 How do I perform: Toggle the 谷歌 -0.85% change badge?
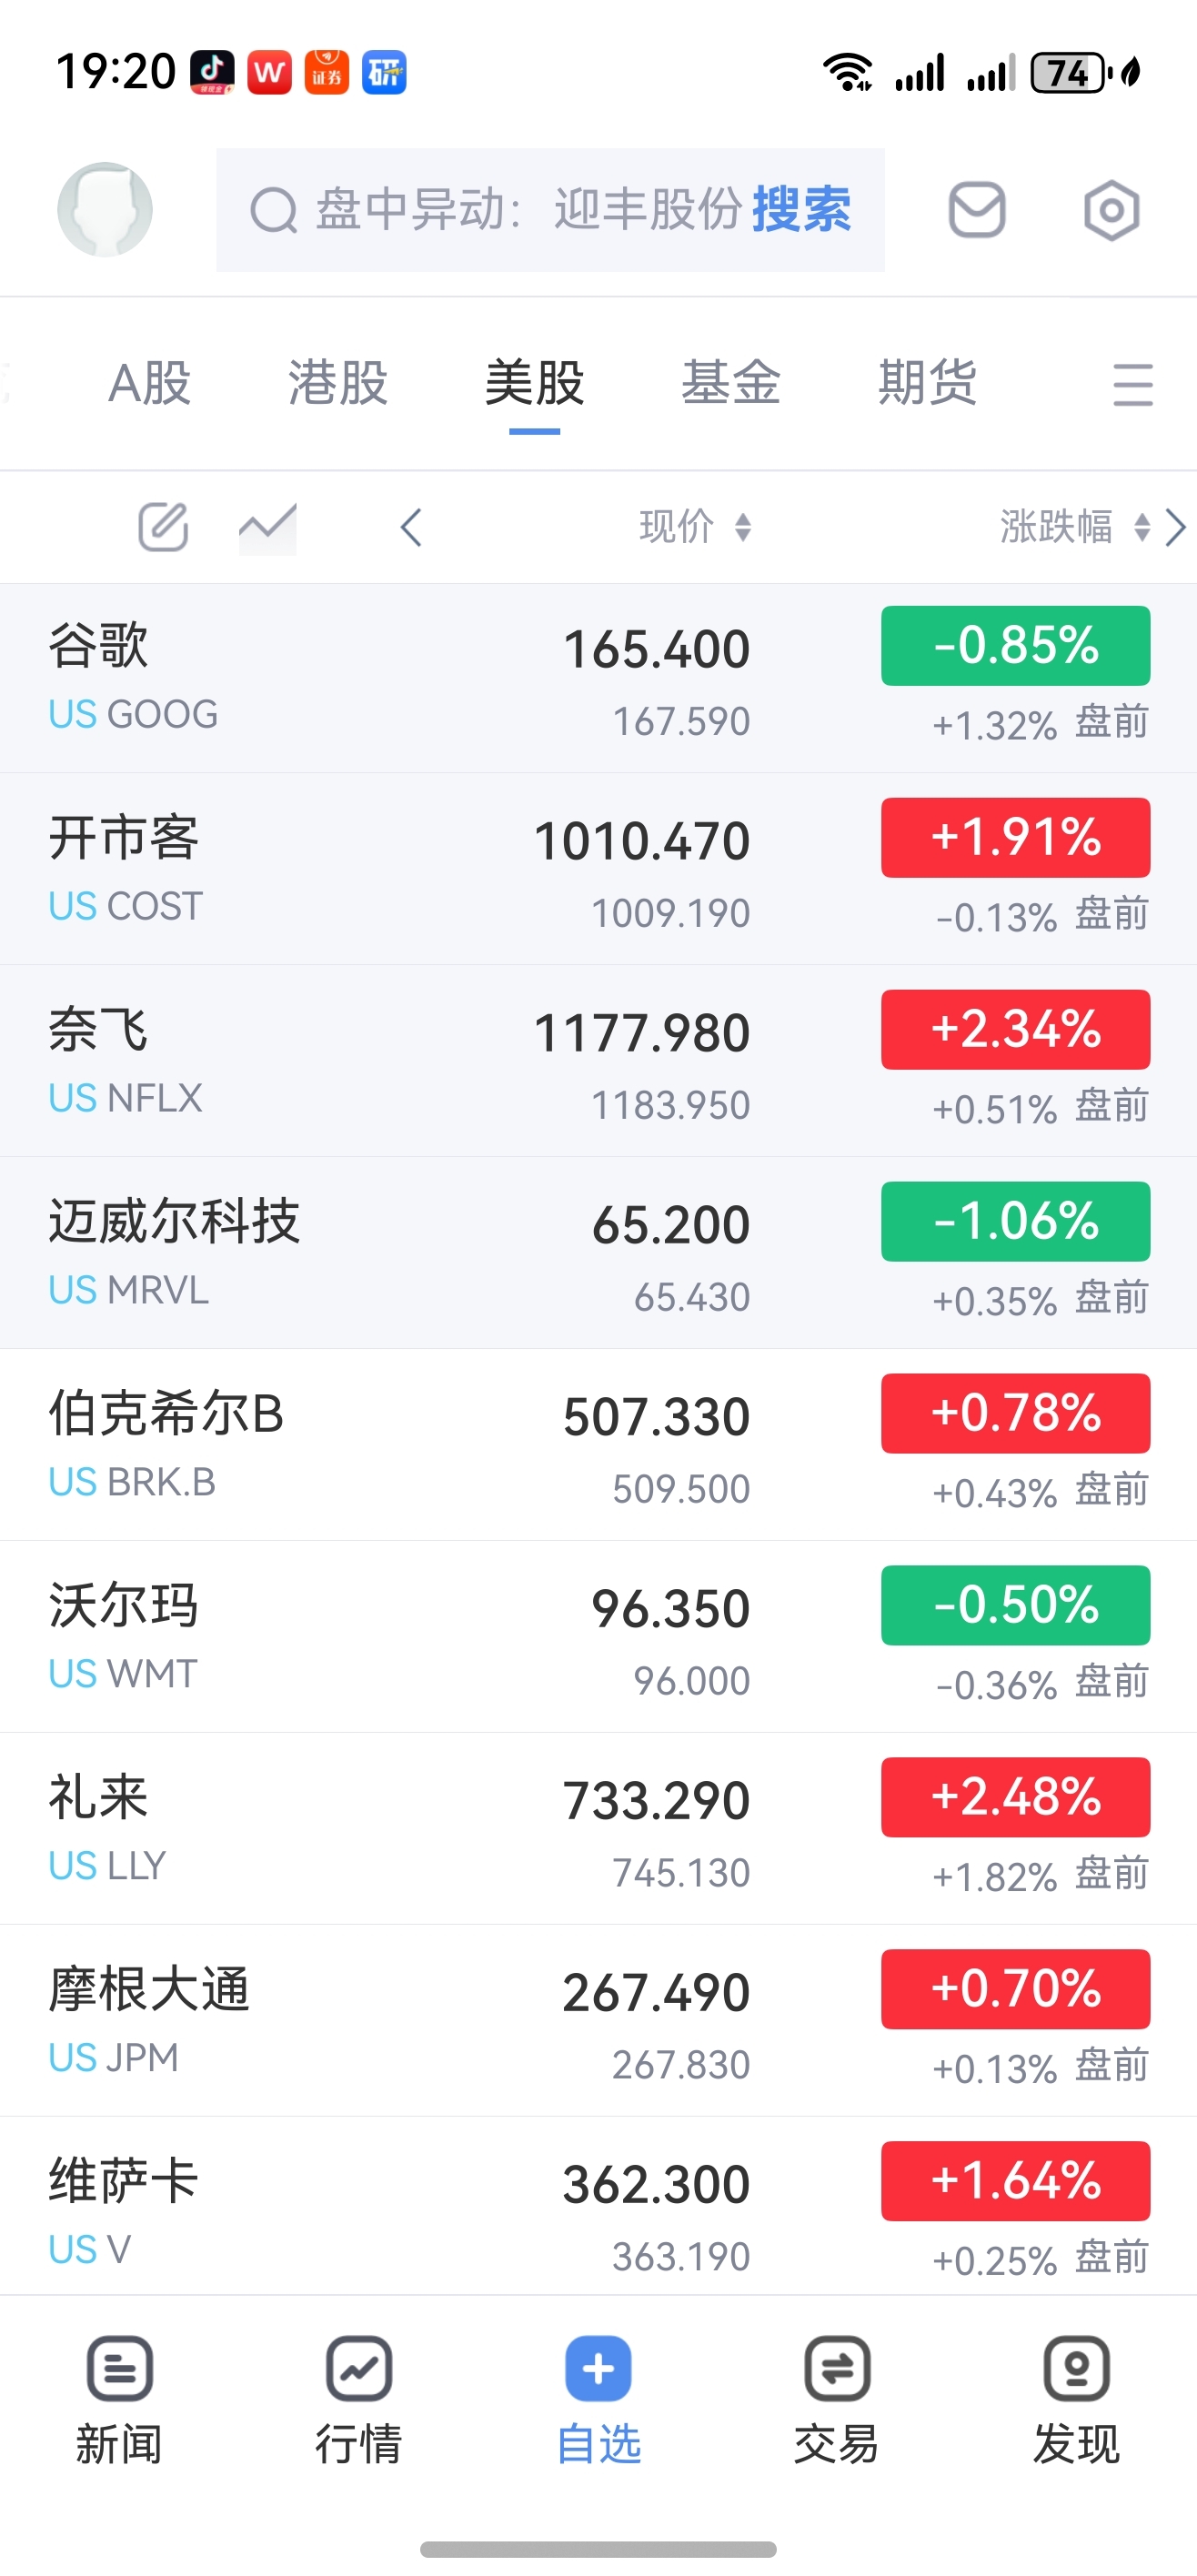pyautogui.click(x=1015, y=646)
